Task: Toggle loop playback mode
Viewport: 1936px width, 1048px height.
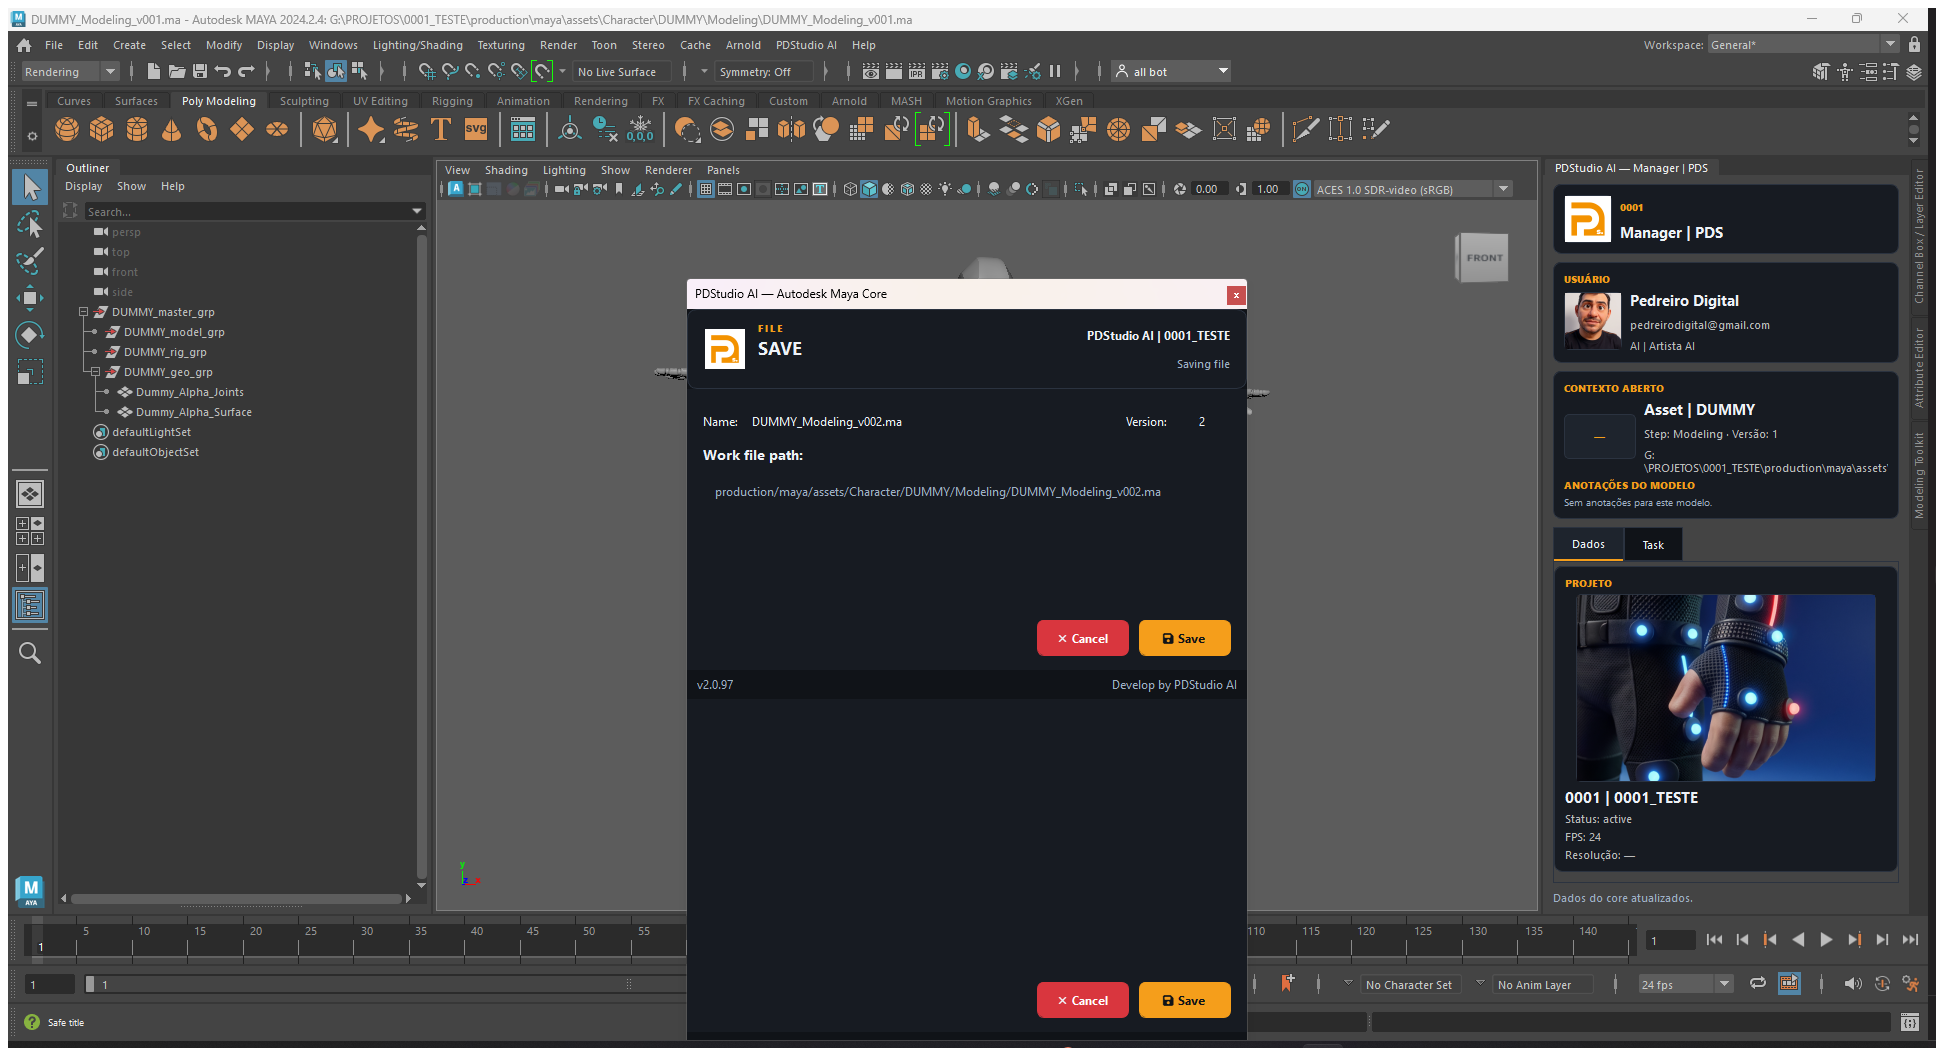Action: [1757, 984]
